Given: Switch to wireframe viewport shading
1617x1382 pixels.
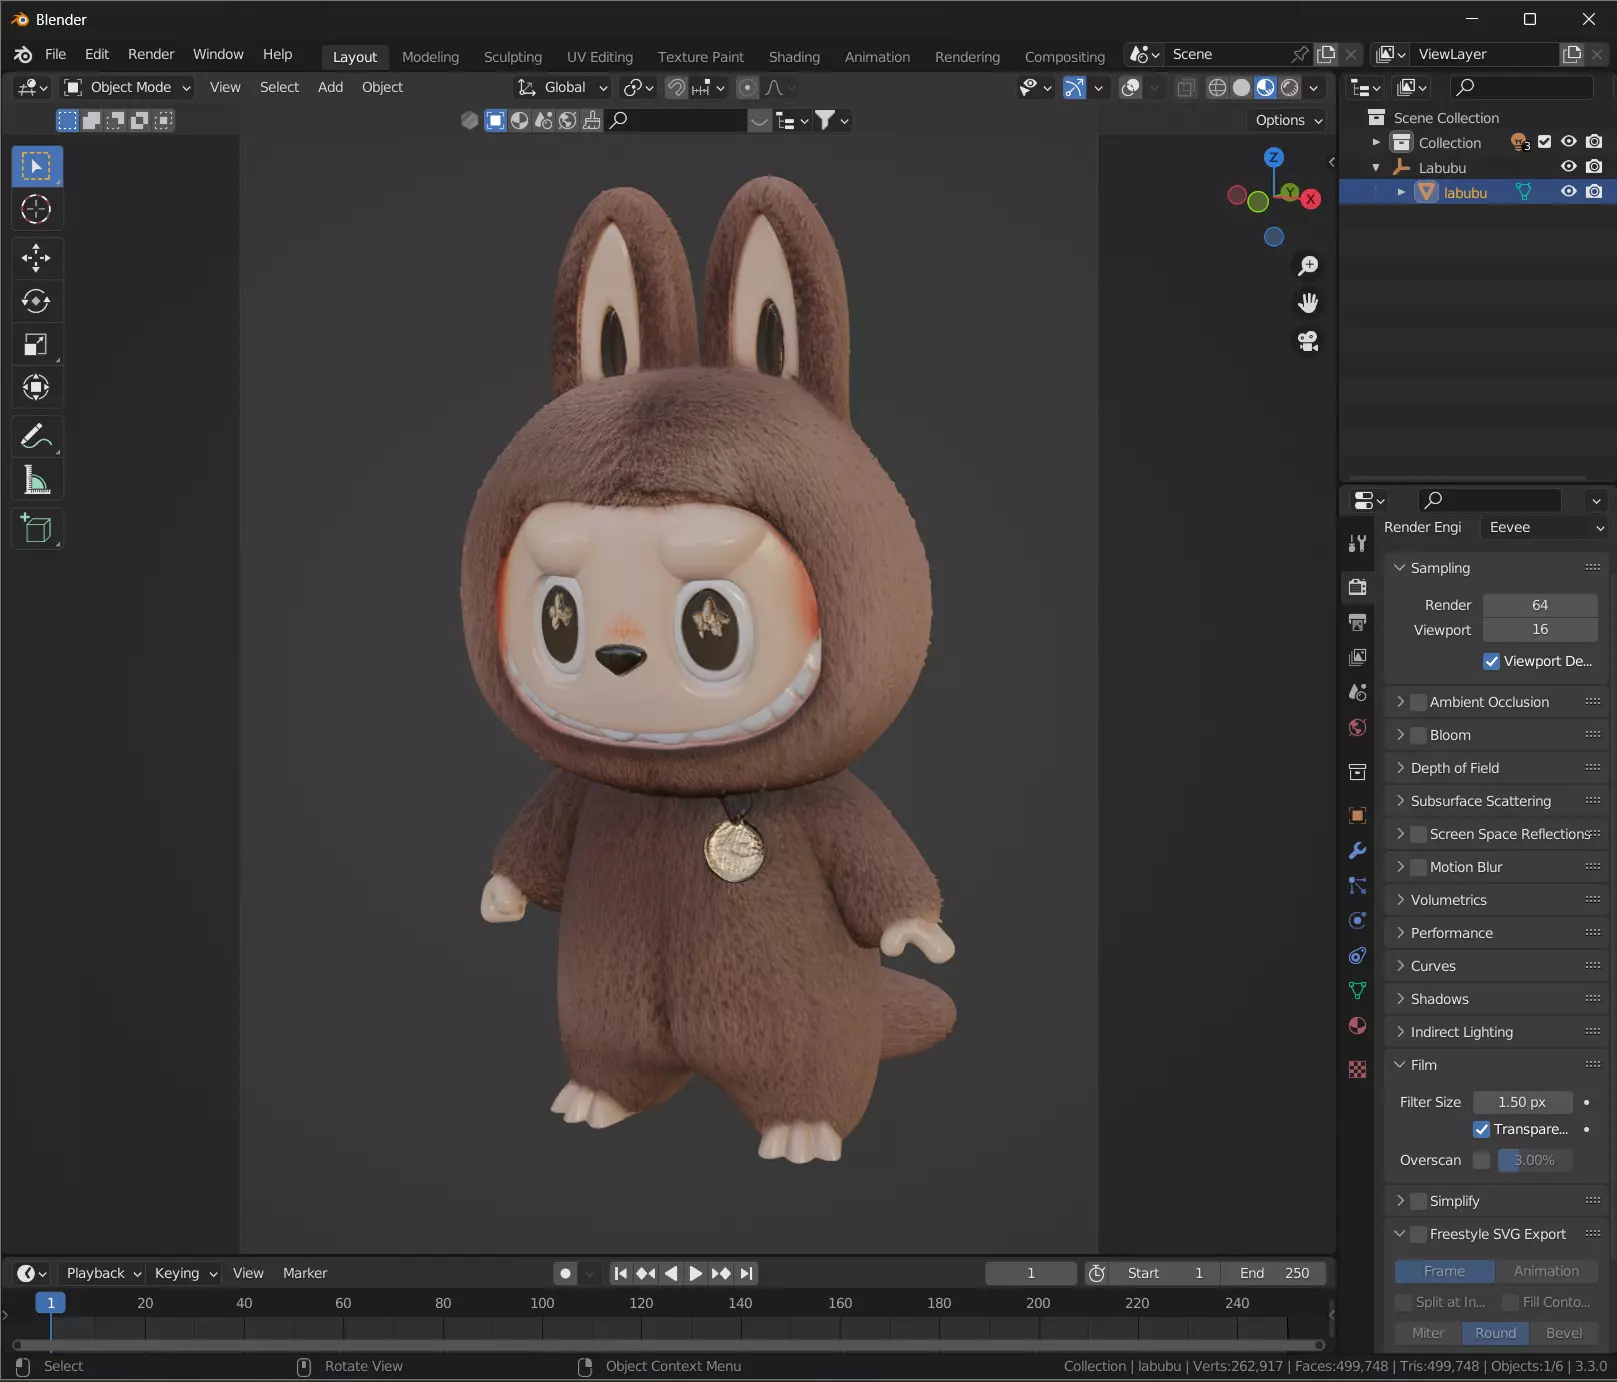Looking at the screenshot, I should click(x=1217, y=88).
